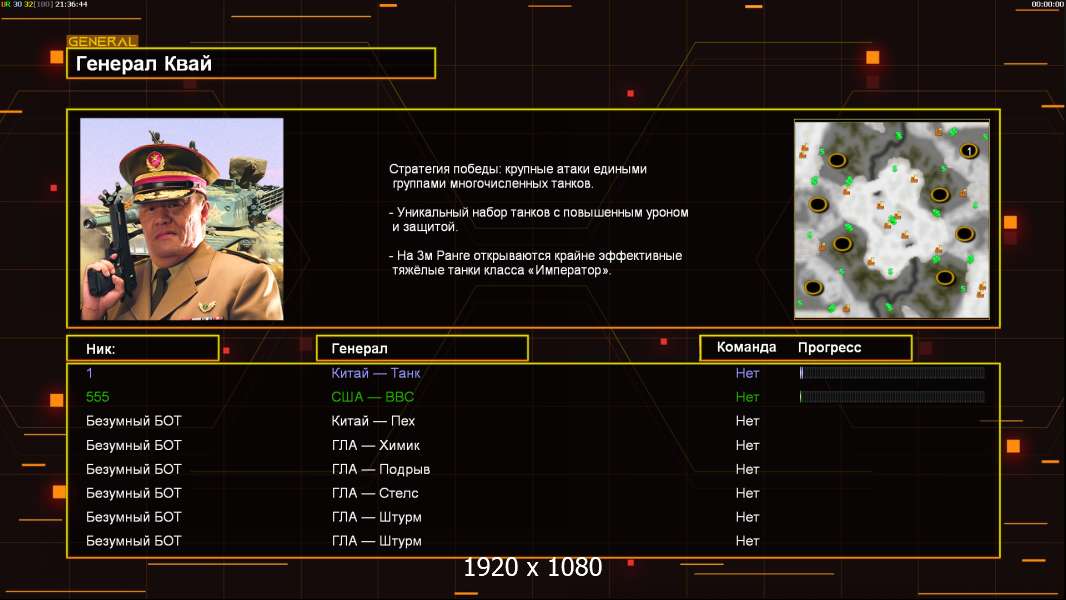Select the "Генерал" column header

pos(422,348)
